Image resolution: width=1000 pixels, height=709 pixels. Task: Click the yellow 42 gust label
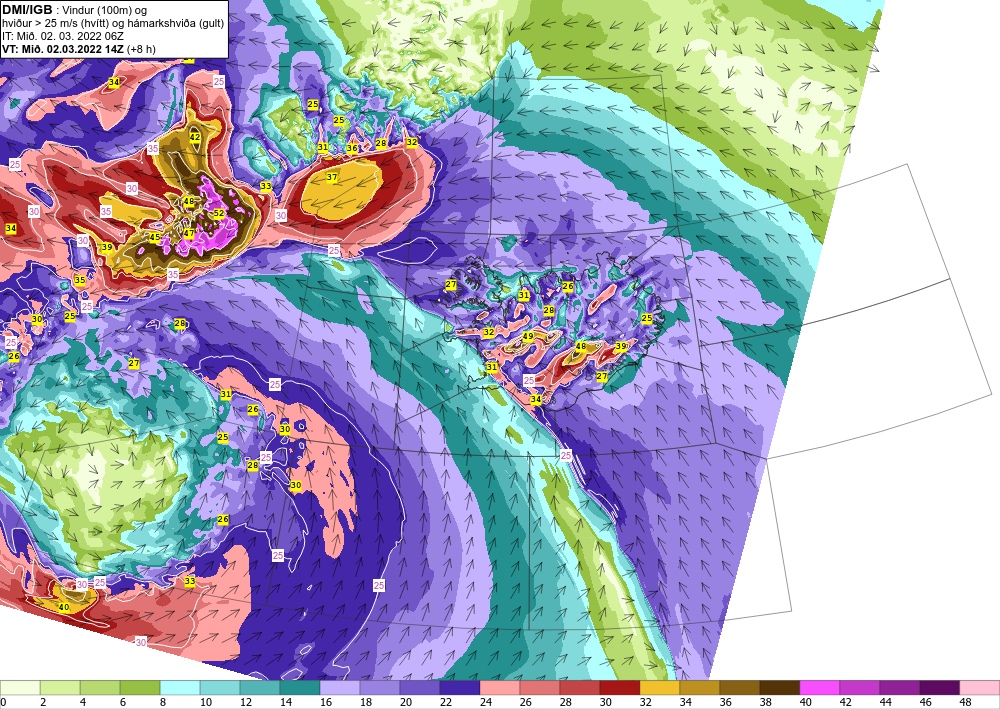coord(195,137)
